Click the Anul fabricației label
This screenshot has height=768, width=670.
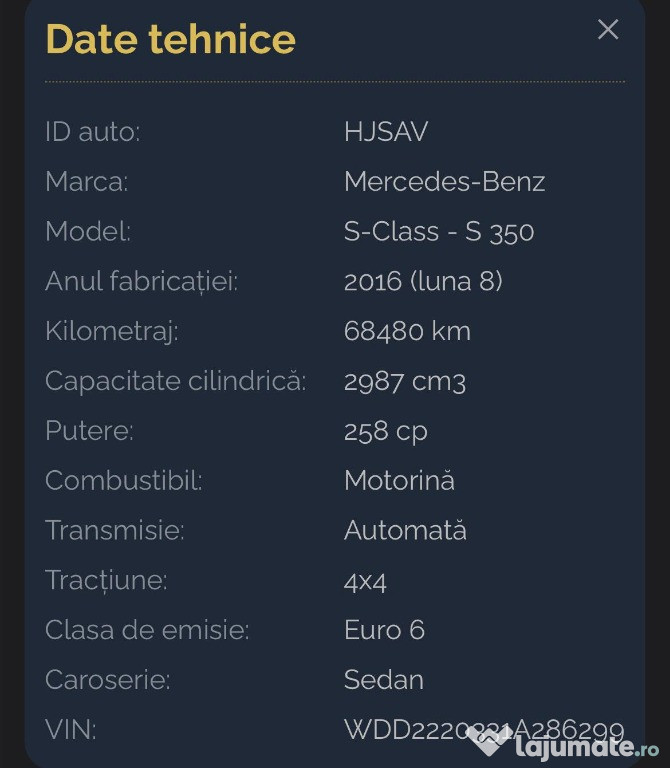click(x=141, y=282)
